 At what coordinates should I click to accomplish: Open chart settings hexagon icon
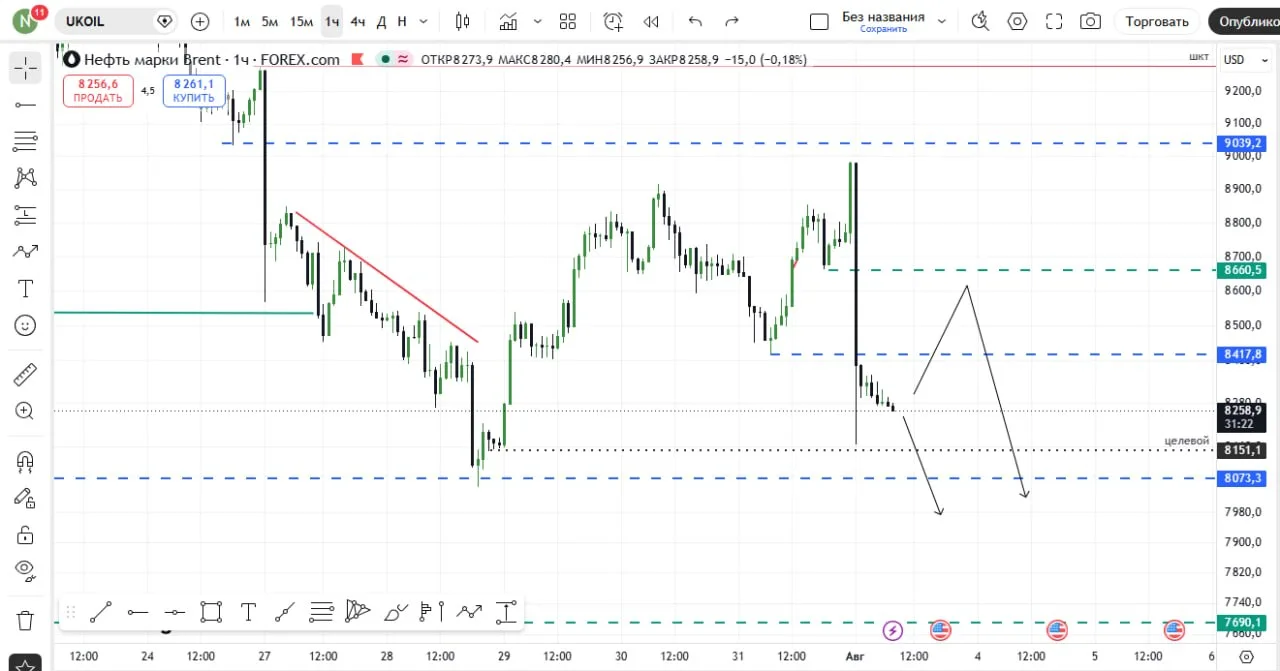[1018, 21]
